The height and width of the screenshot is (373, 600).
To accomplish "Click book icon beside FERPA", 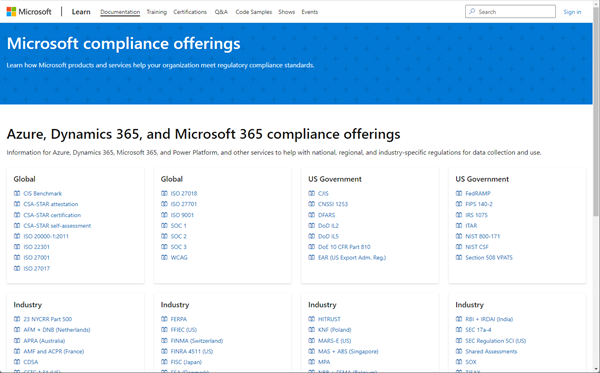I will (x=164, y=319).
